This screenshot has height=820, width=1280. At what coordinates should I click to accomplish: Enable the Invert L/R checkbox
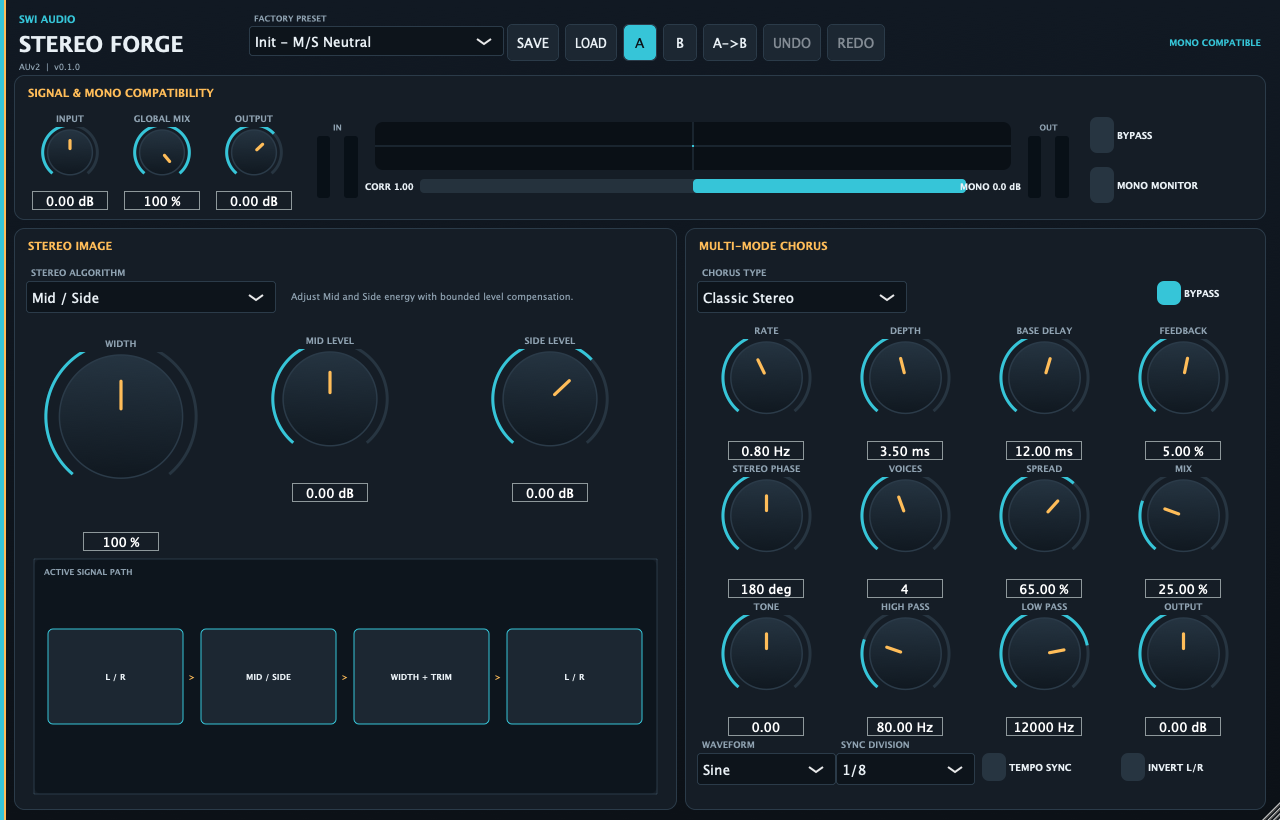pos(1133,767)
